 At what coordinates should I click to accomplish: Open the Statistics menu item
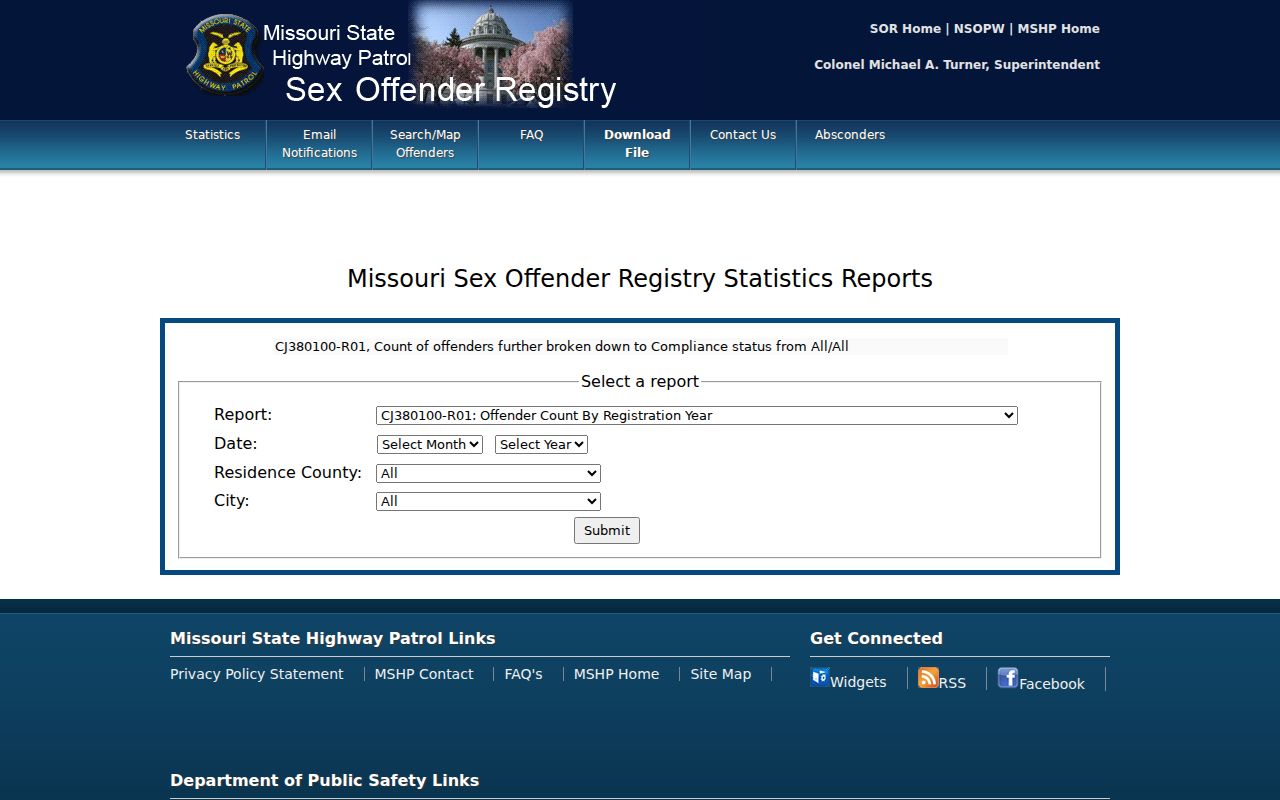pyautogui.click(x=213, y=135)
